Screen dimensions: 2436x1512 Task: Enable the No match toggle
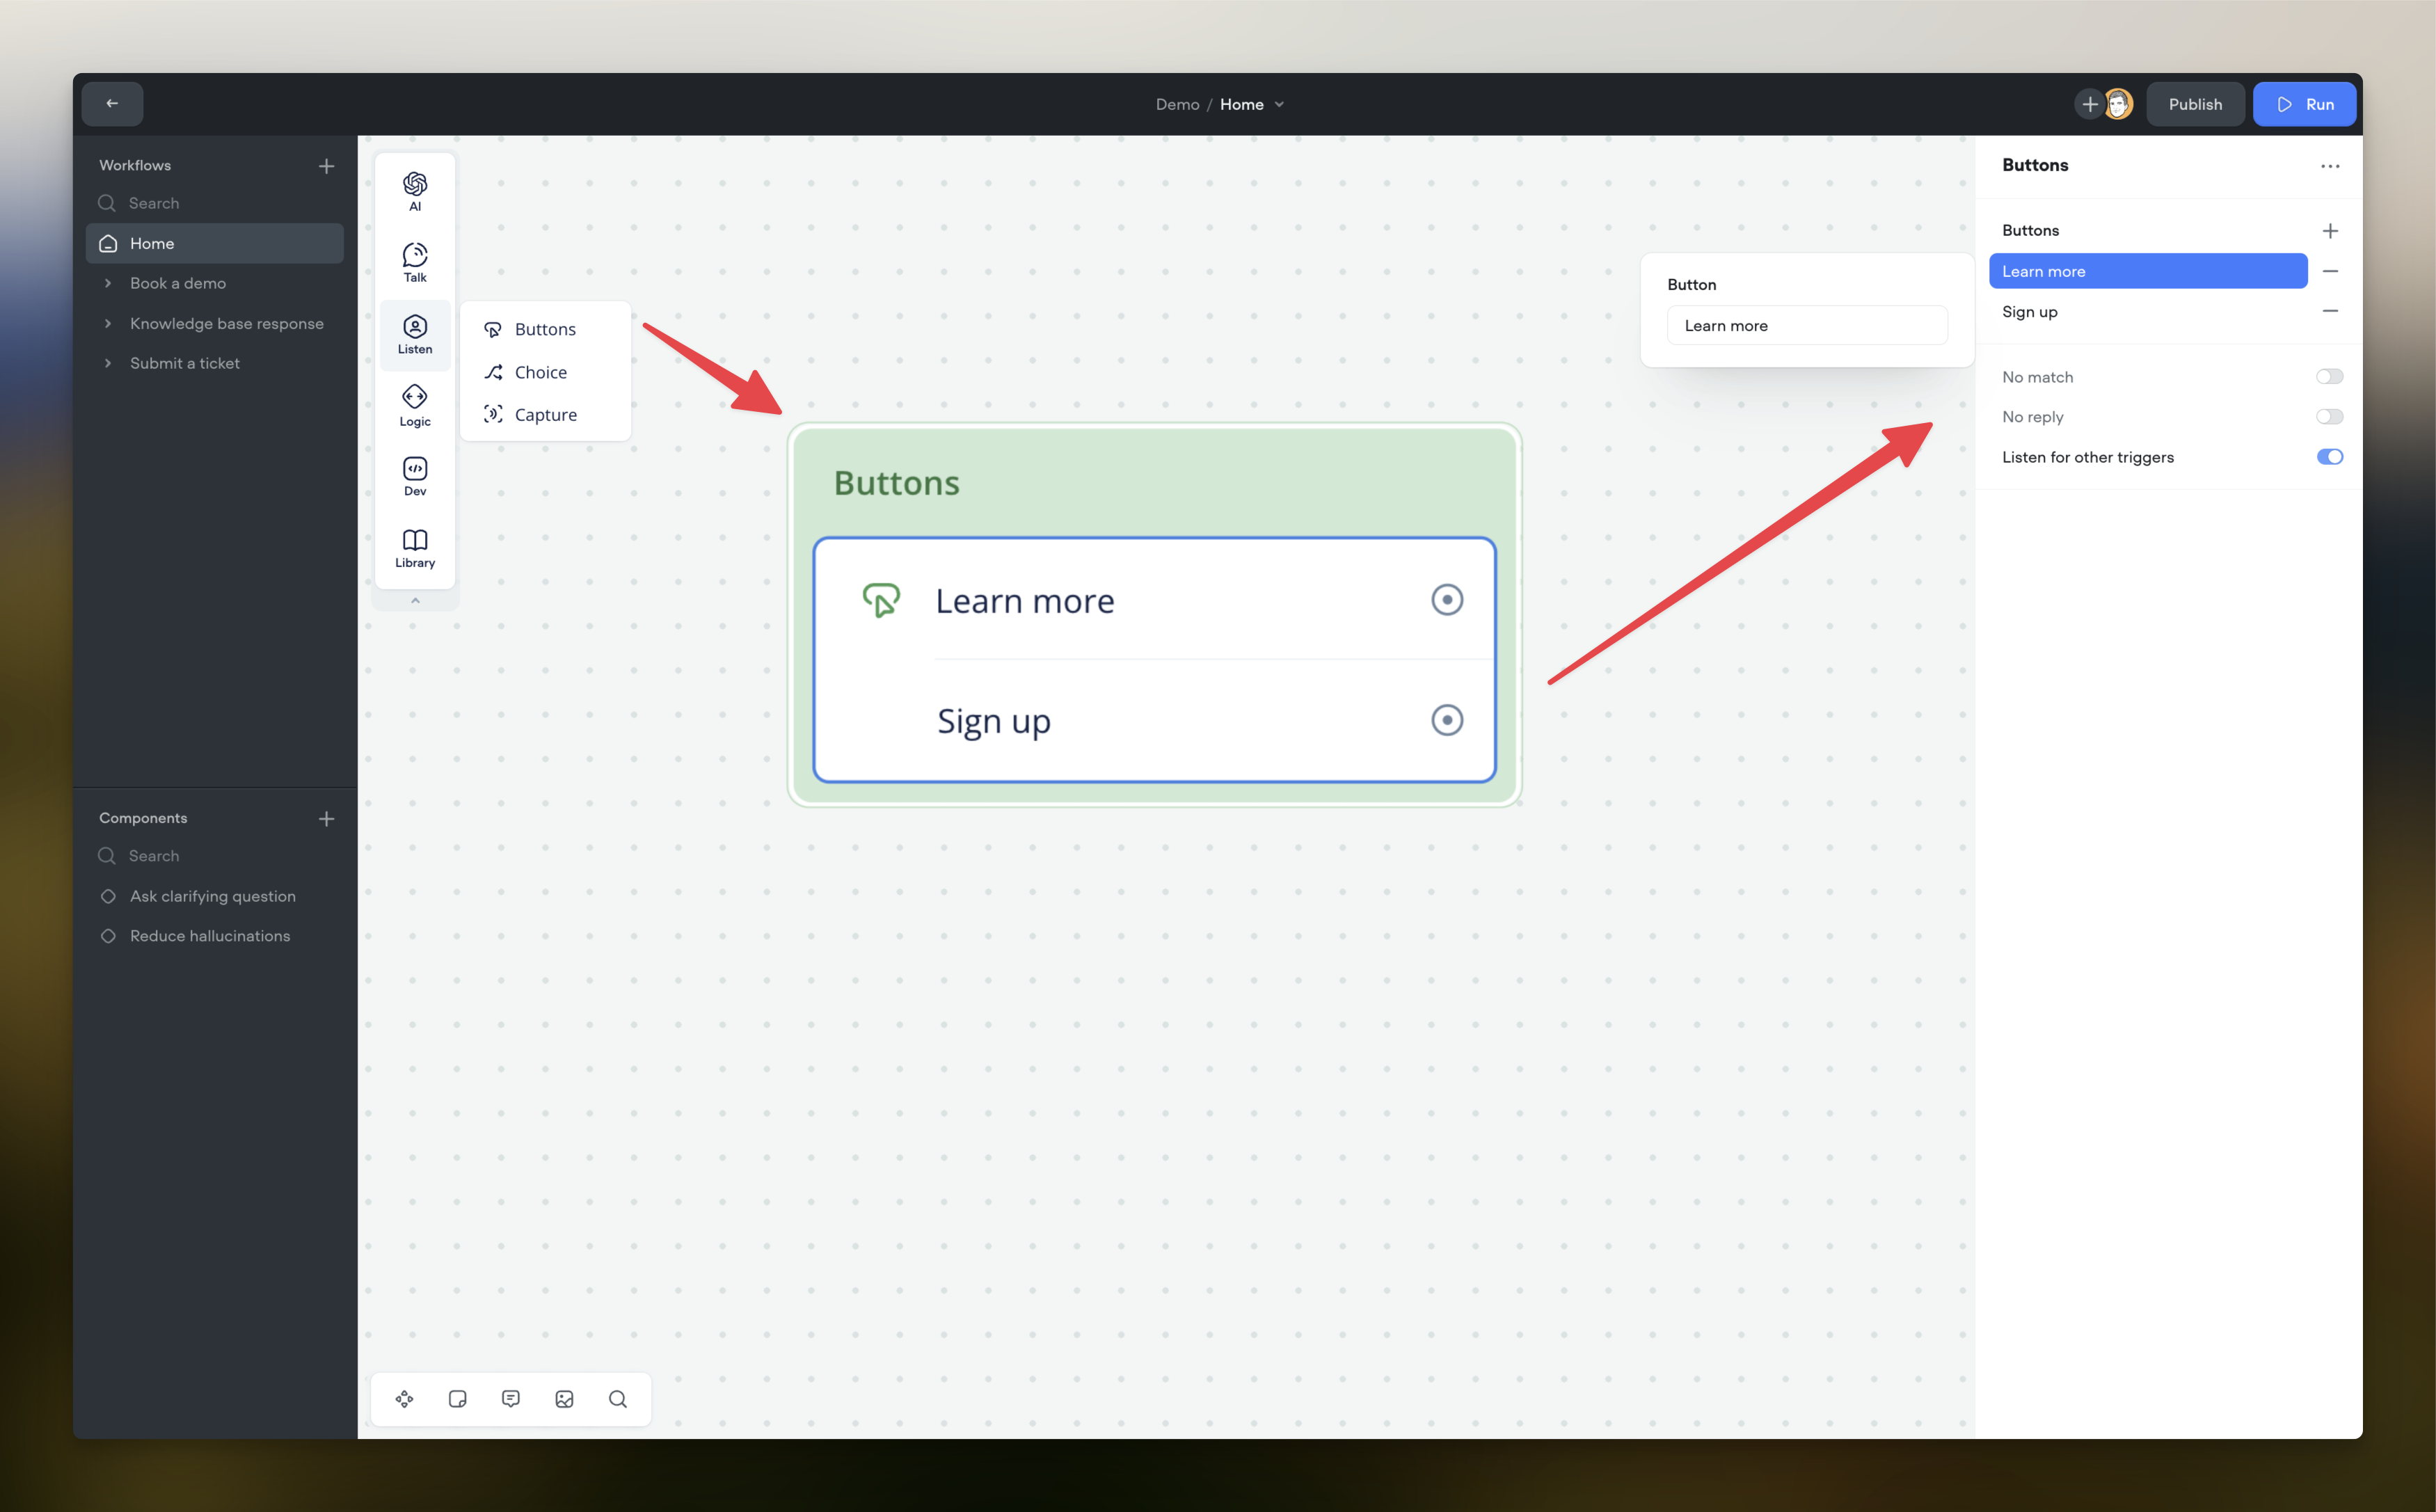coord(2330,376)
